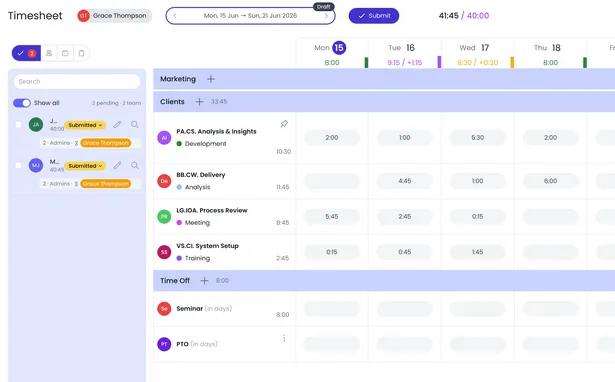This screenshot has height=382, width=615.
Task: Open Submitted status dropdown for MJ
Action: pos(85,166)
